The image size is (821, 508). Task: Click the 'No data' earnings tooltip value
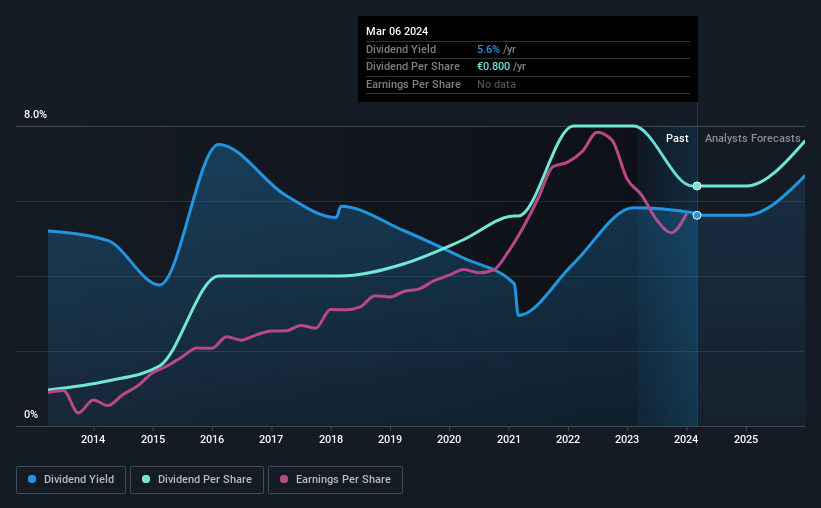coord(496,84)
